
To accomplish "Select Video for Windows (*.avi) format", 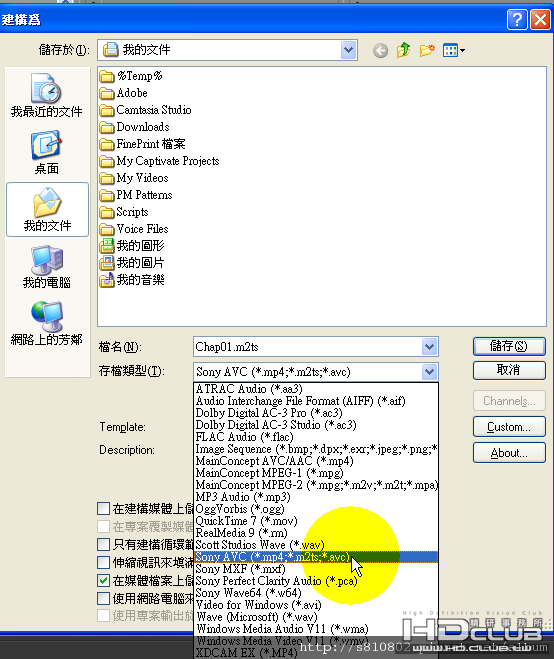I will pyautogui.click(x=258, y=605).
